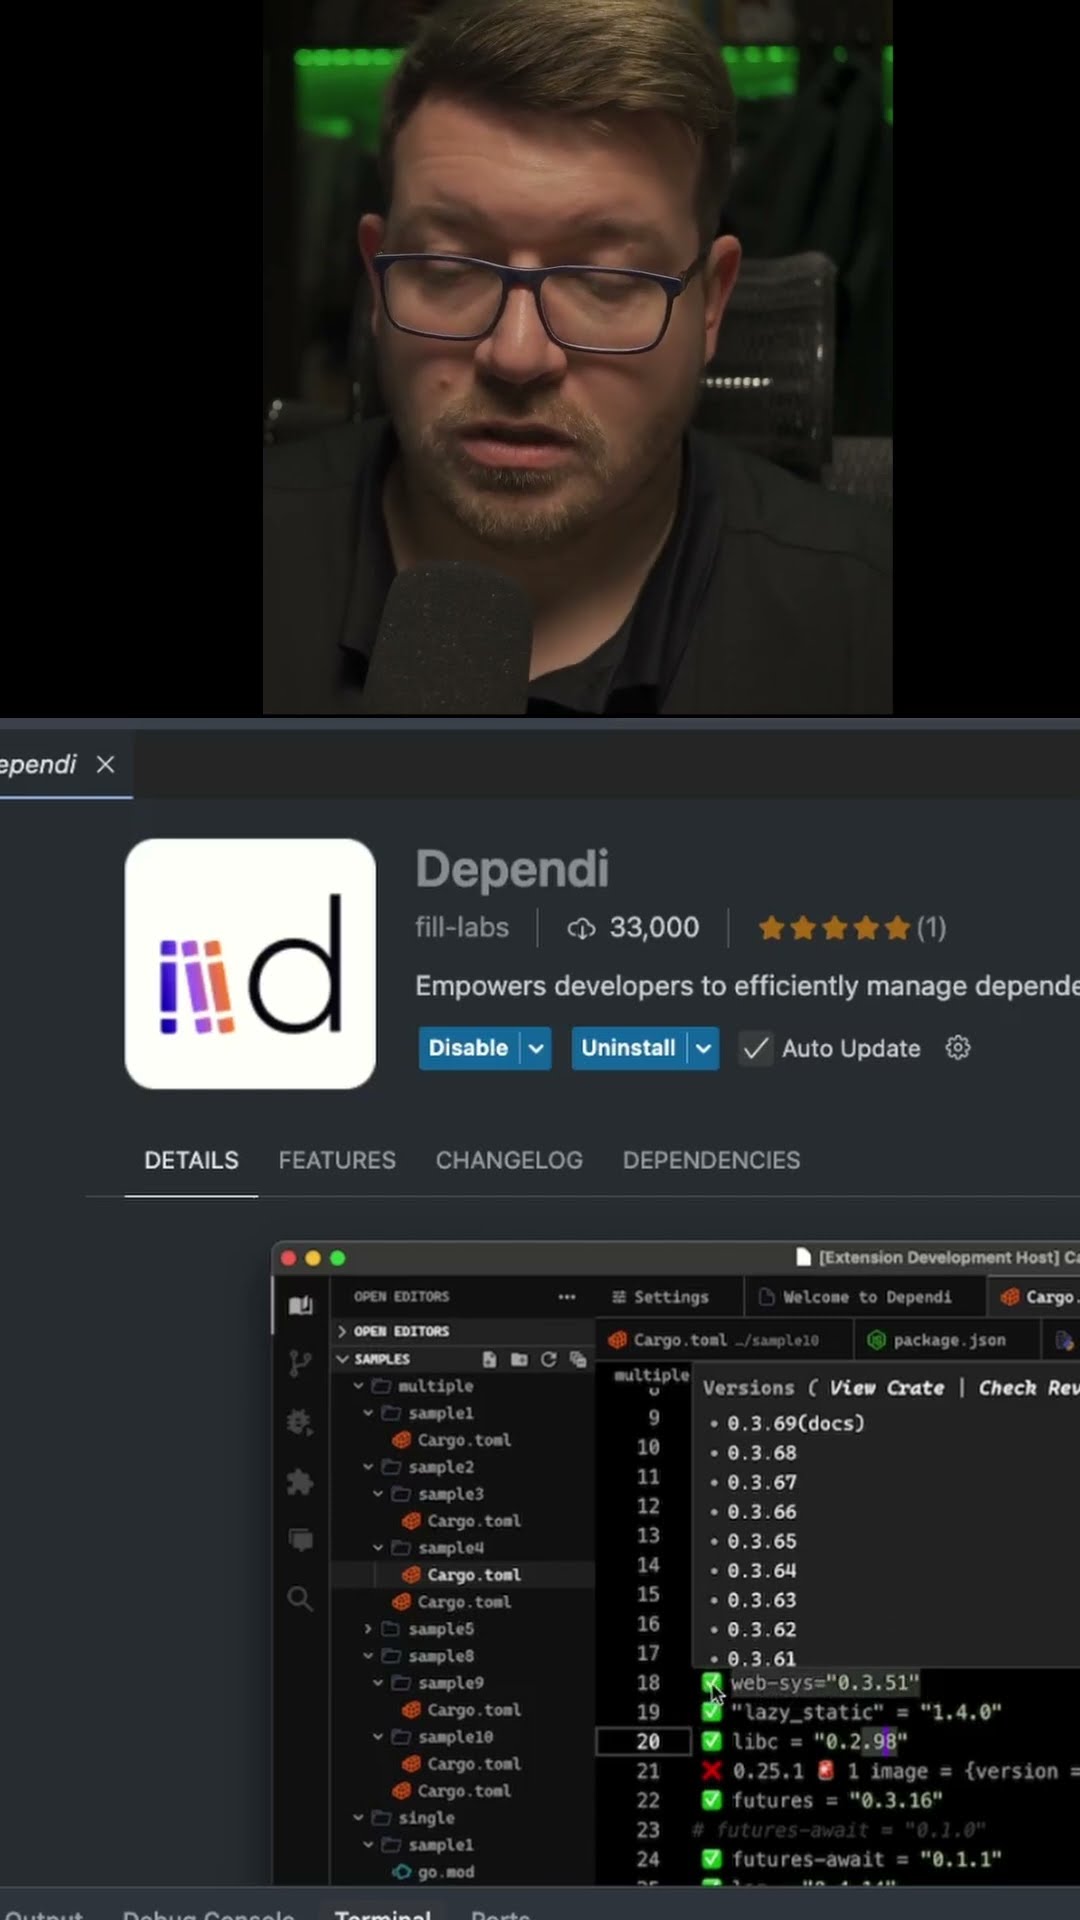Click the Dependi extension logo
The height and width of the screenshot is (1920, 1080).
pyautogui.click(x=250, y=964)
